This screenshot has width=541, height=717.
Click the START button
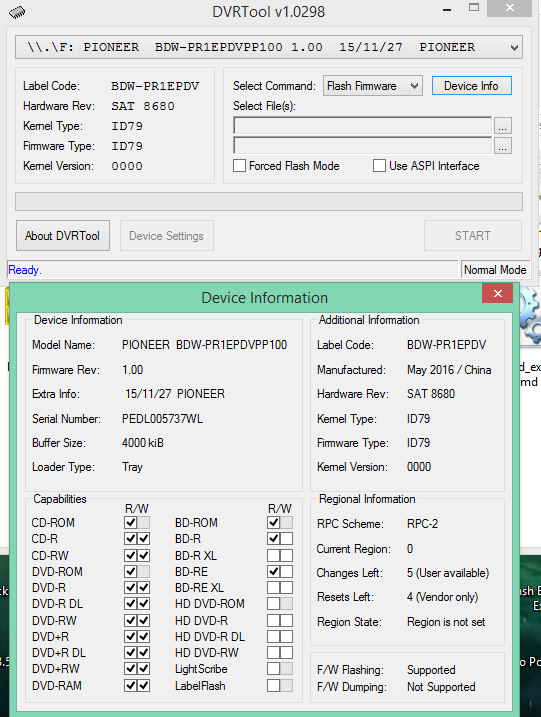click(x=473, y=236)
